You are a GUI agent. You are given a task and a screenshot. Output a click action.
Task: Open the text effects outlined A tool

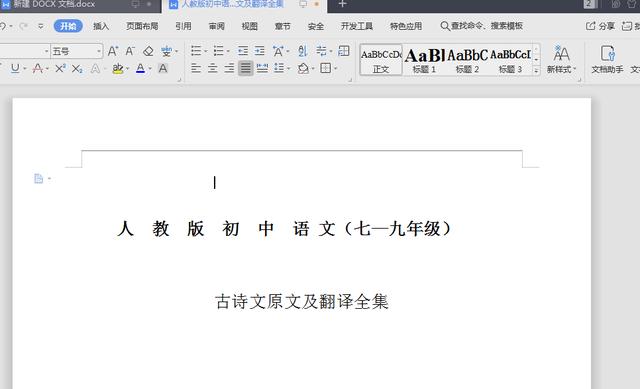[95, 69]
